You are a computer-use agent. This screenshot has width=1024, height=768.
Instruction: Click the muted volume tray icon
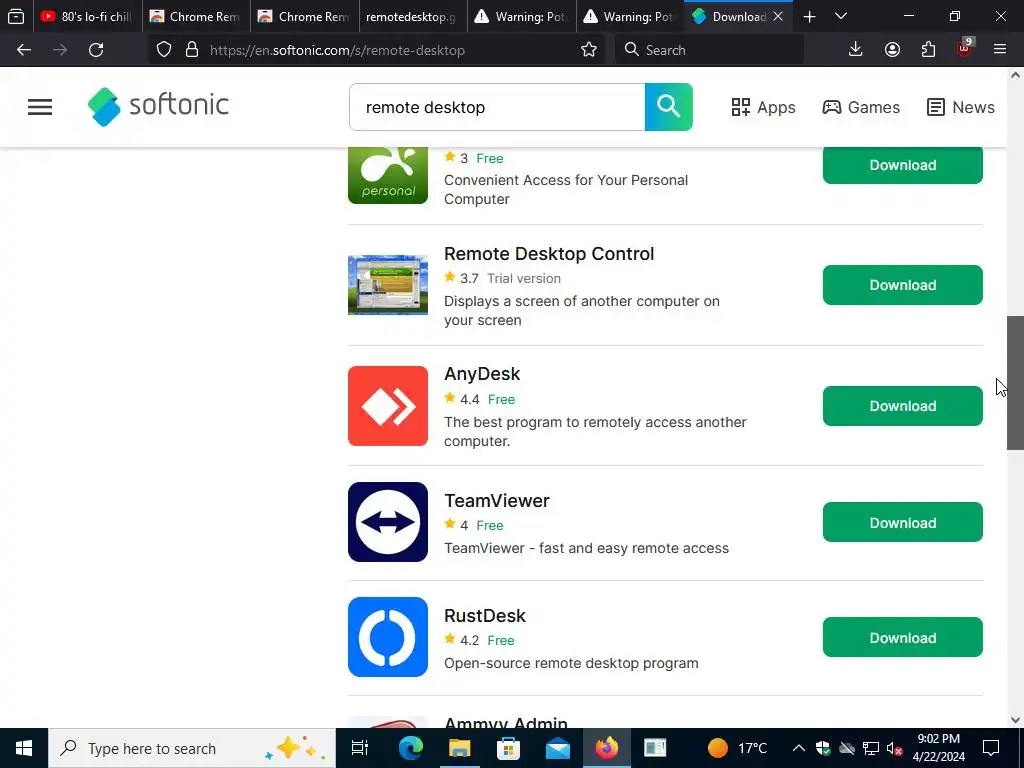click(895, 748)
